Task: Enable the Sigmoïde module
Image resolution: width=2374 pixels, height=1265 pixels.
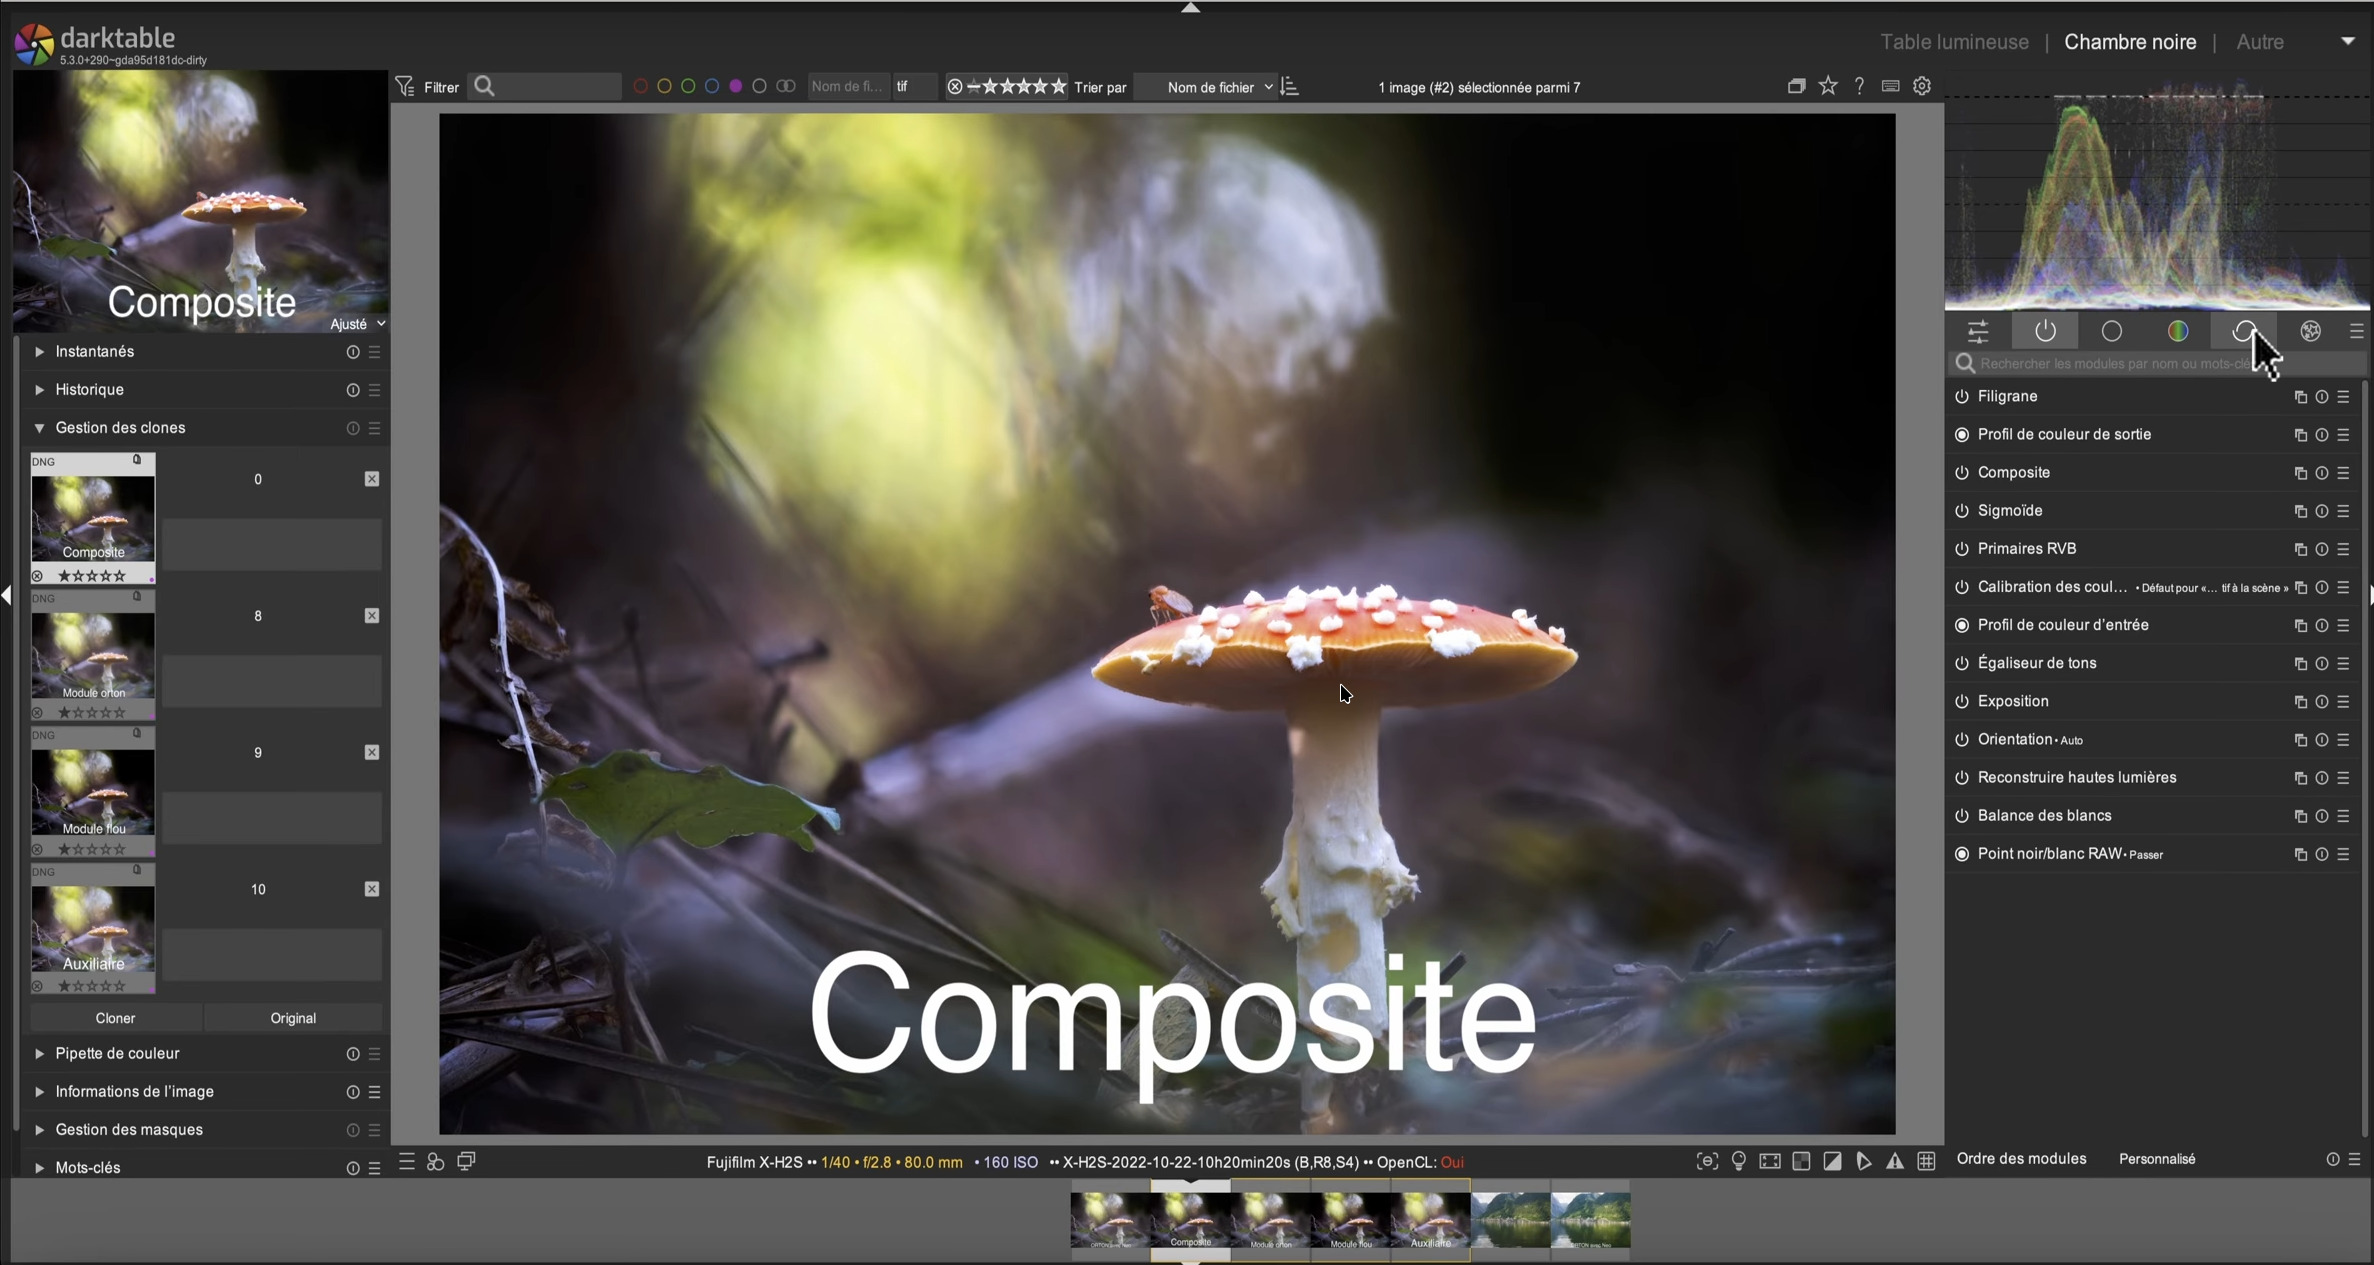Action: point(1962,511)
